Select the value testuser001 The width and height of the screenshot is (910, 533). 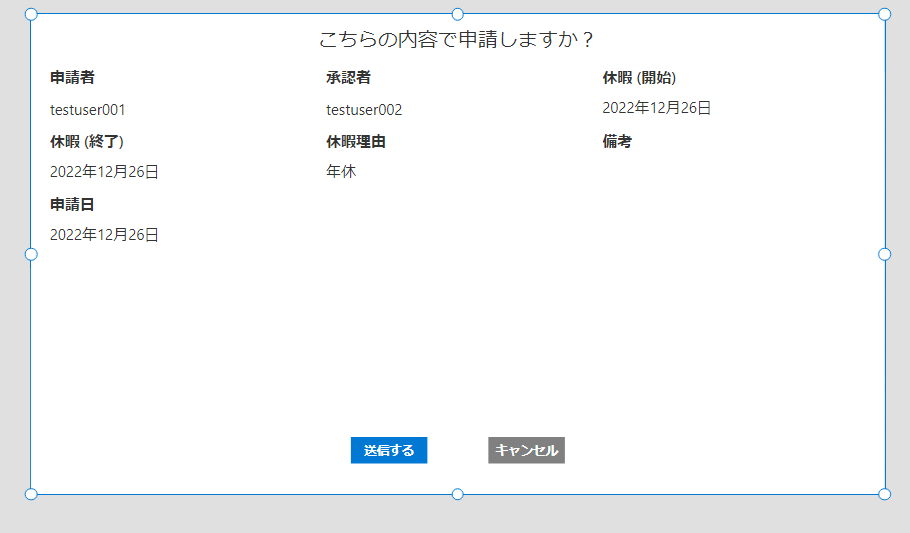(x=88, y=110)
